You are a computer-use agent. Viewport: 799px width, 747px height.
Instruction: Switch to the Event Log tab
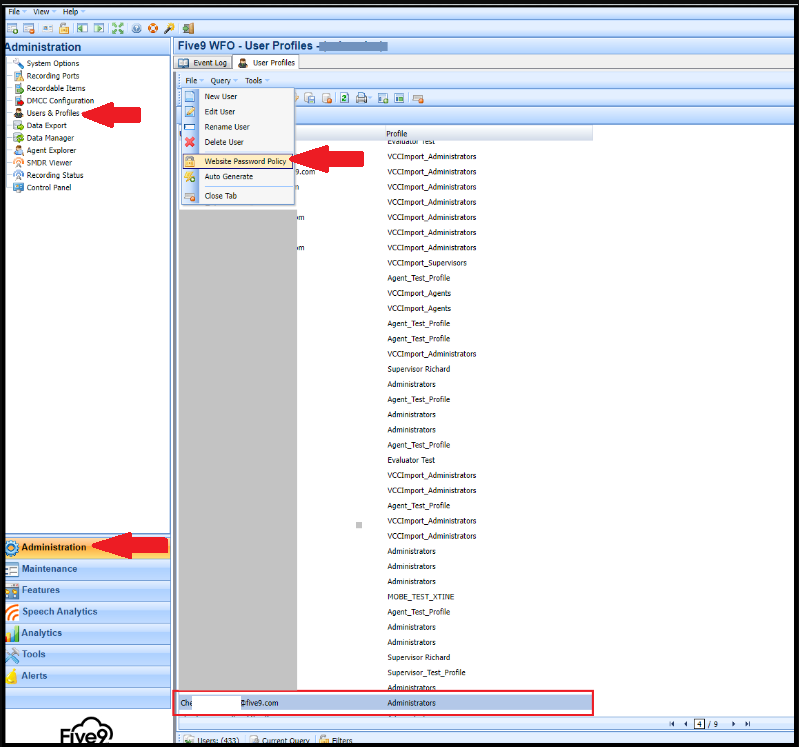203,63
